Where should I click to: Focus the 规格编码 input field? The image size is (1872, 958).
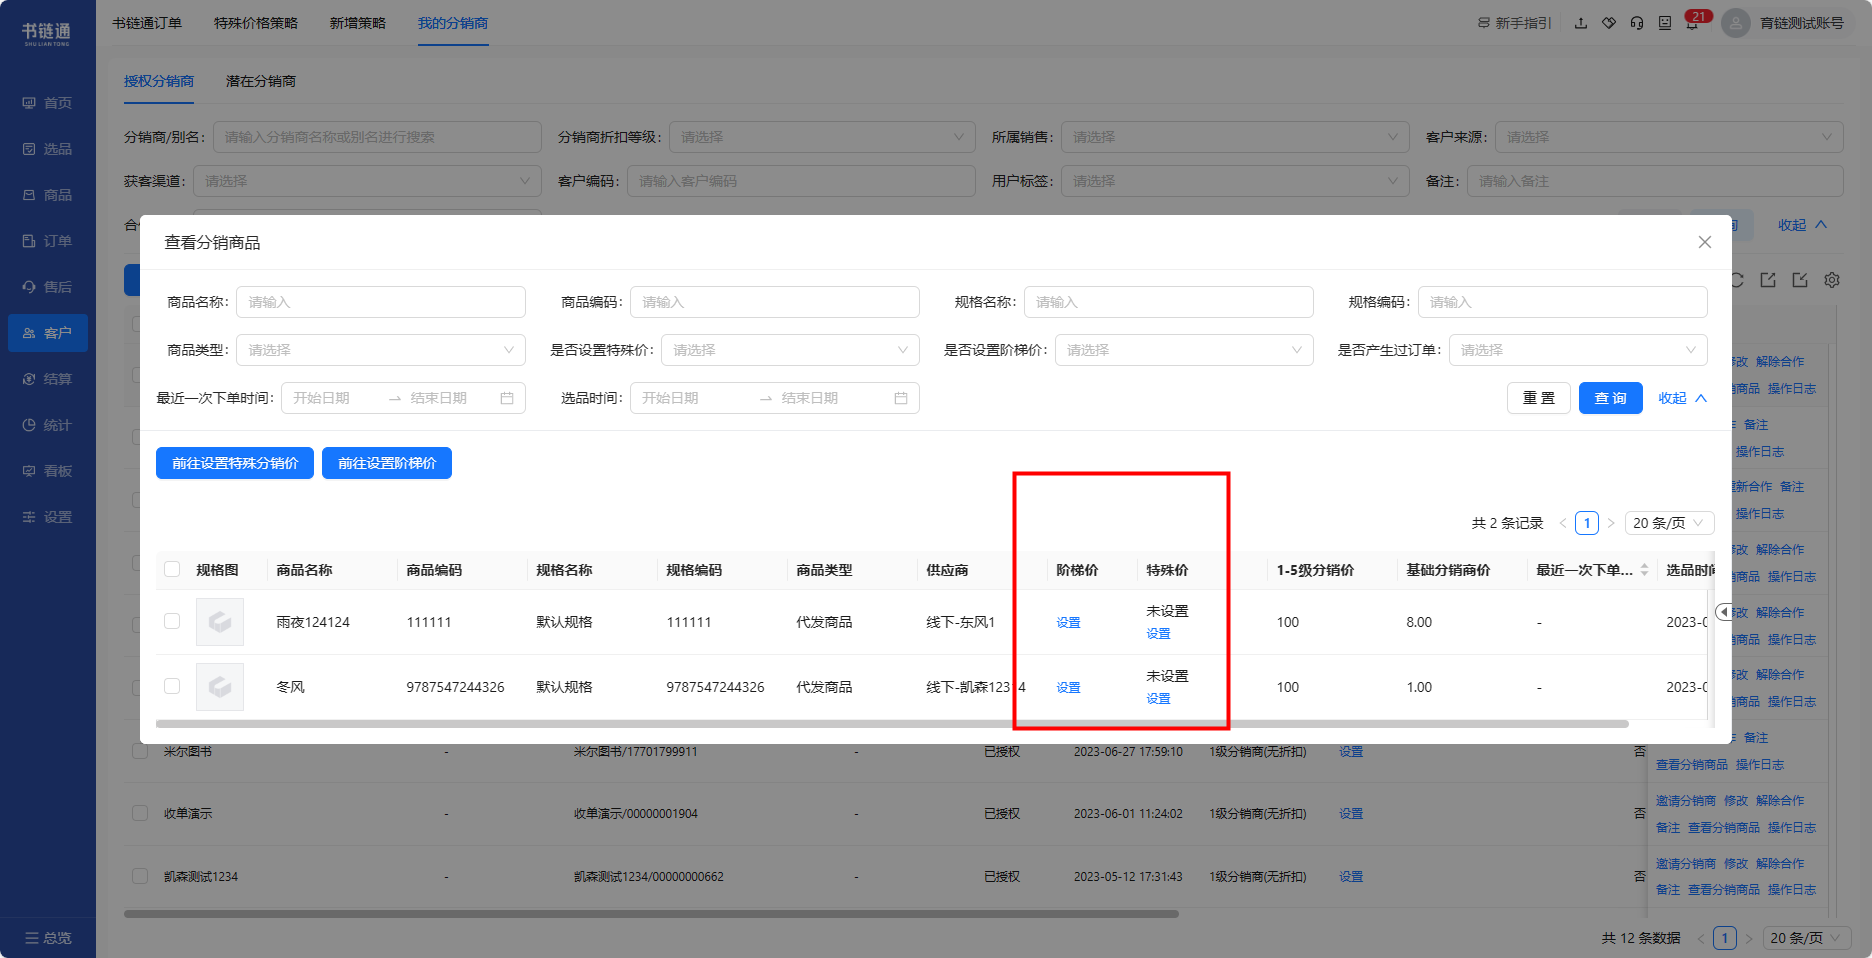click(x=1563, y=302)
